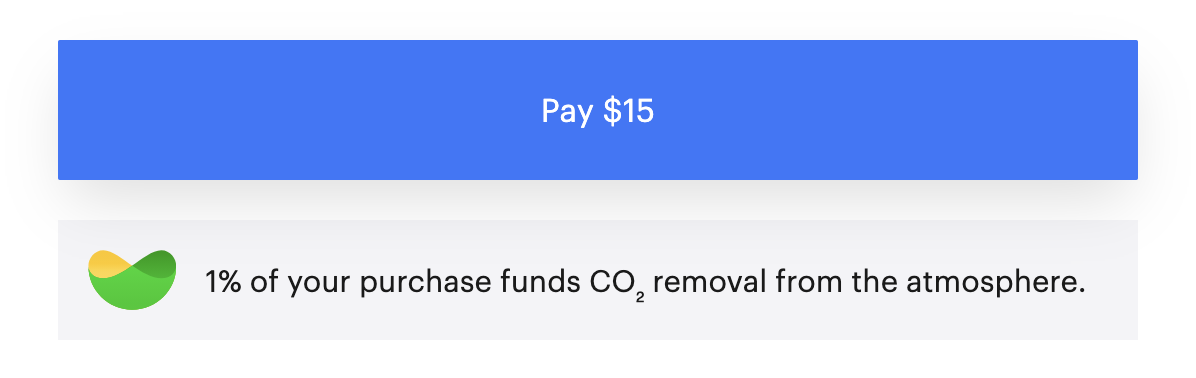
Task: Click the word "Pay" on the blue button
Action: point(567,112)
